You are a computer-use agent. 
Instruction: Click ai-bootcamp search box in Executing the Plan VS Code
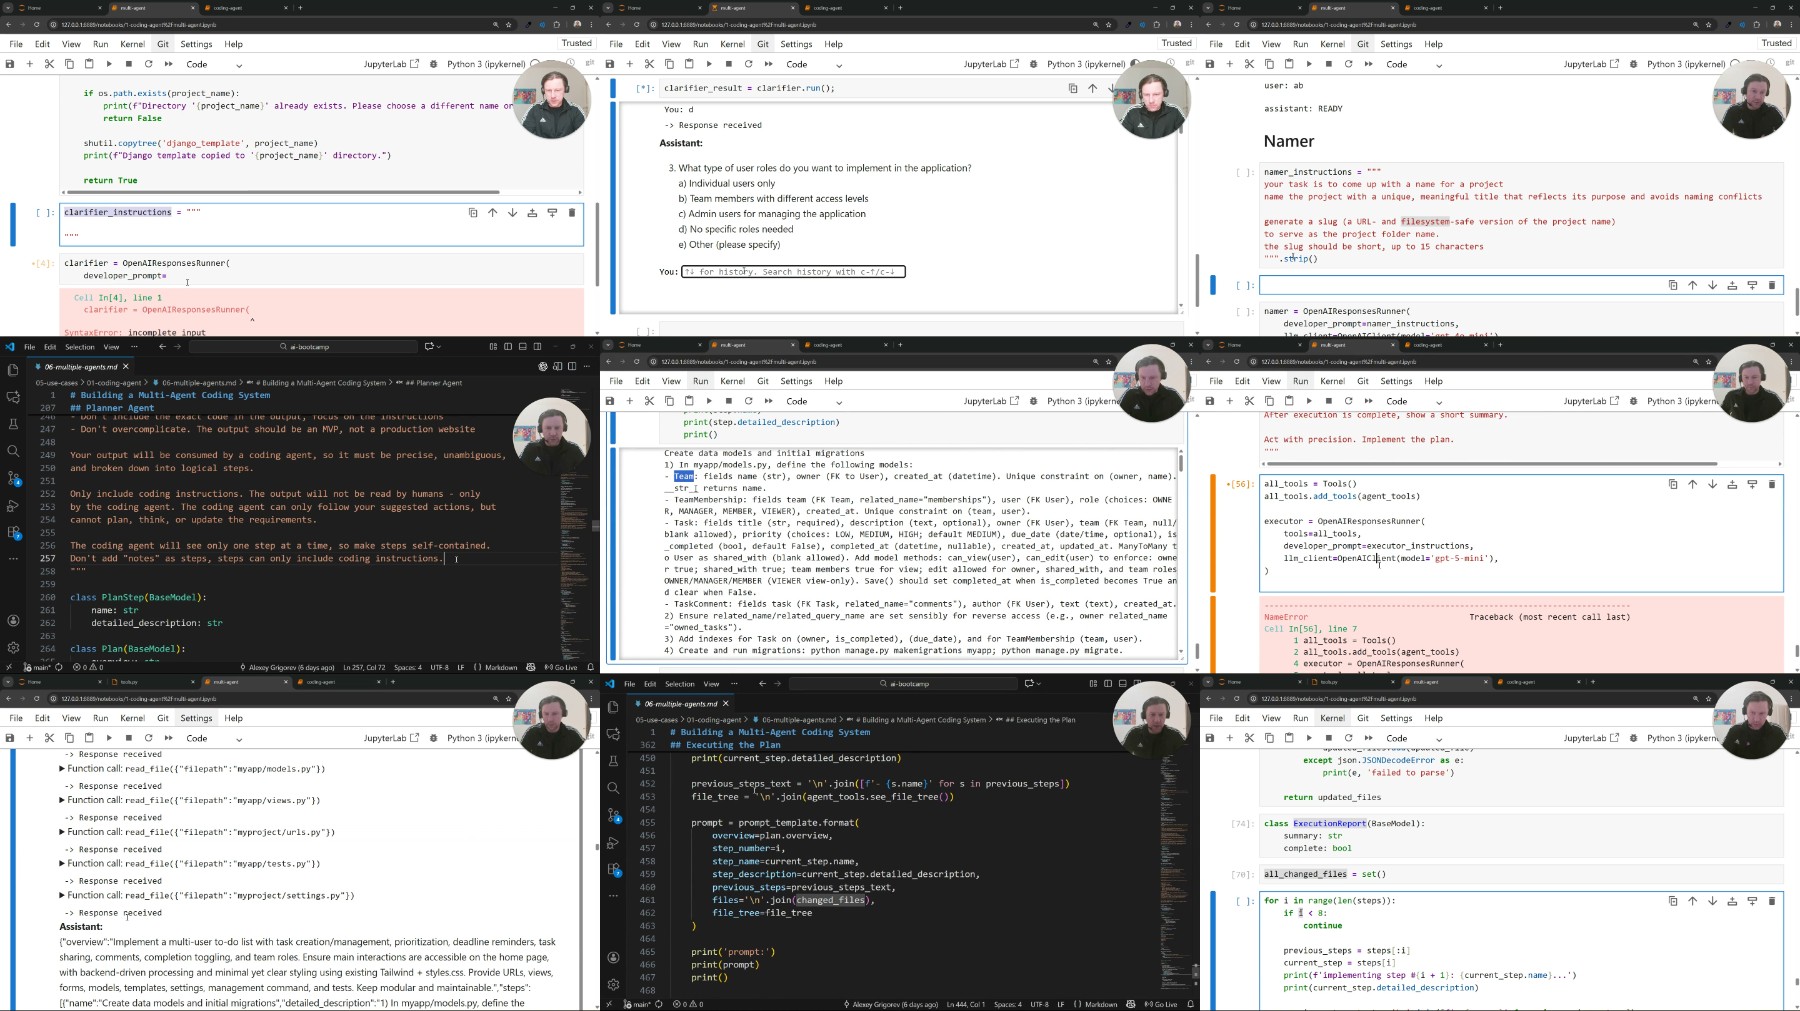903,684
